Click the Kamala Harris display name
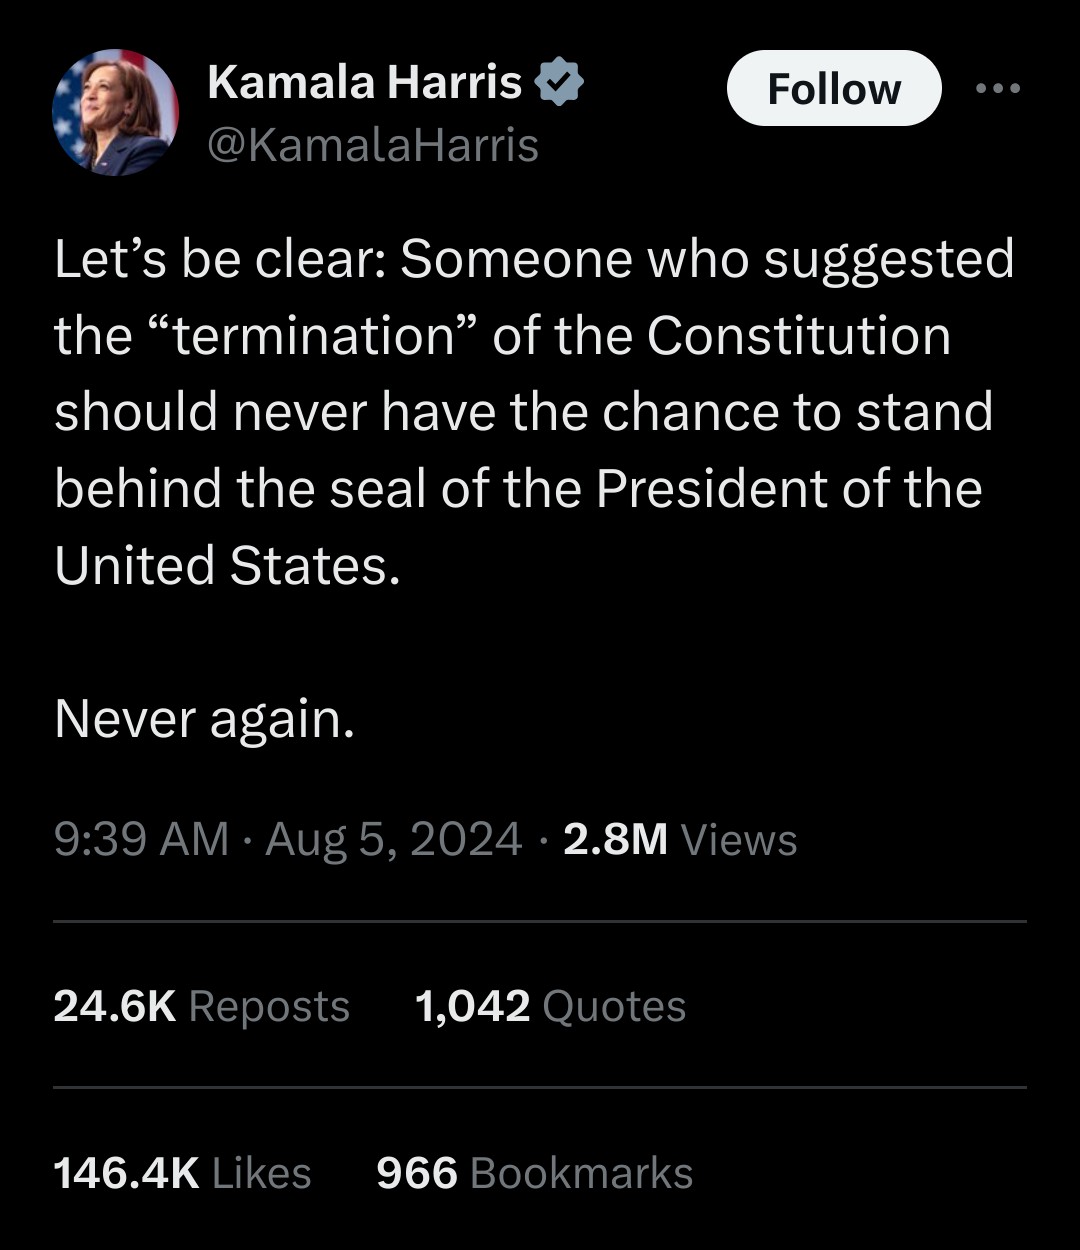Viewport: 1080px width, 1250px height. click(364, 82)
